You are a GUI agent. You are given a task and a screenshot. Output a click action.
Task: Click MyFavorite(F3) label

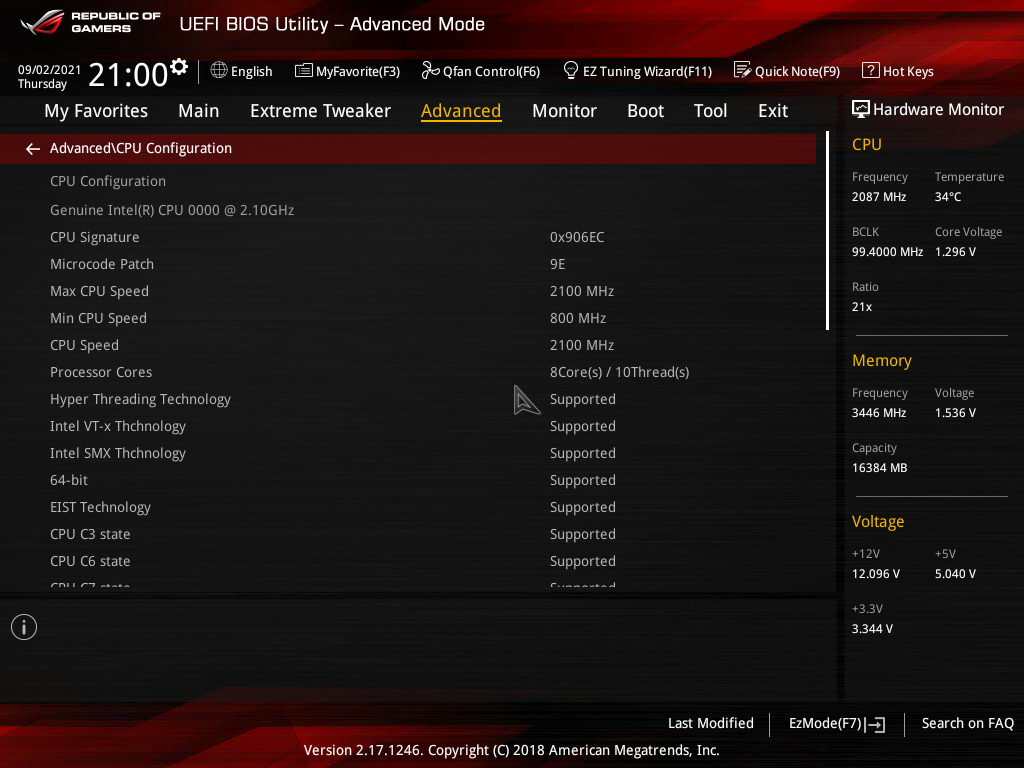pos(358,71)
